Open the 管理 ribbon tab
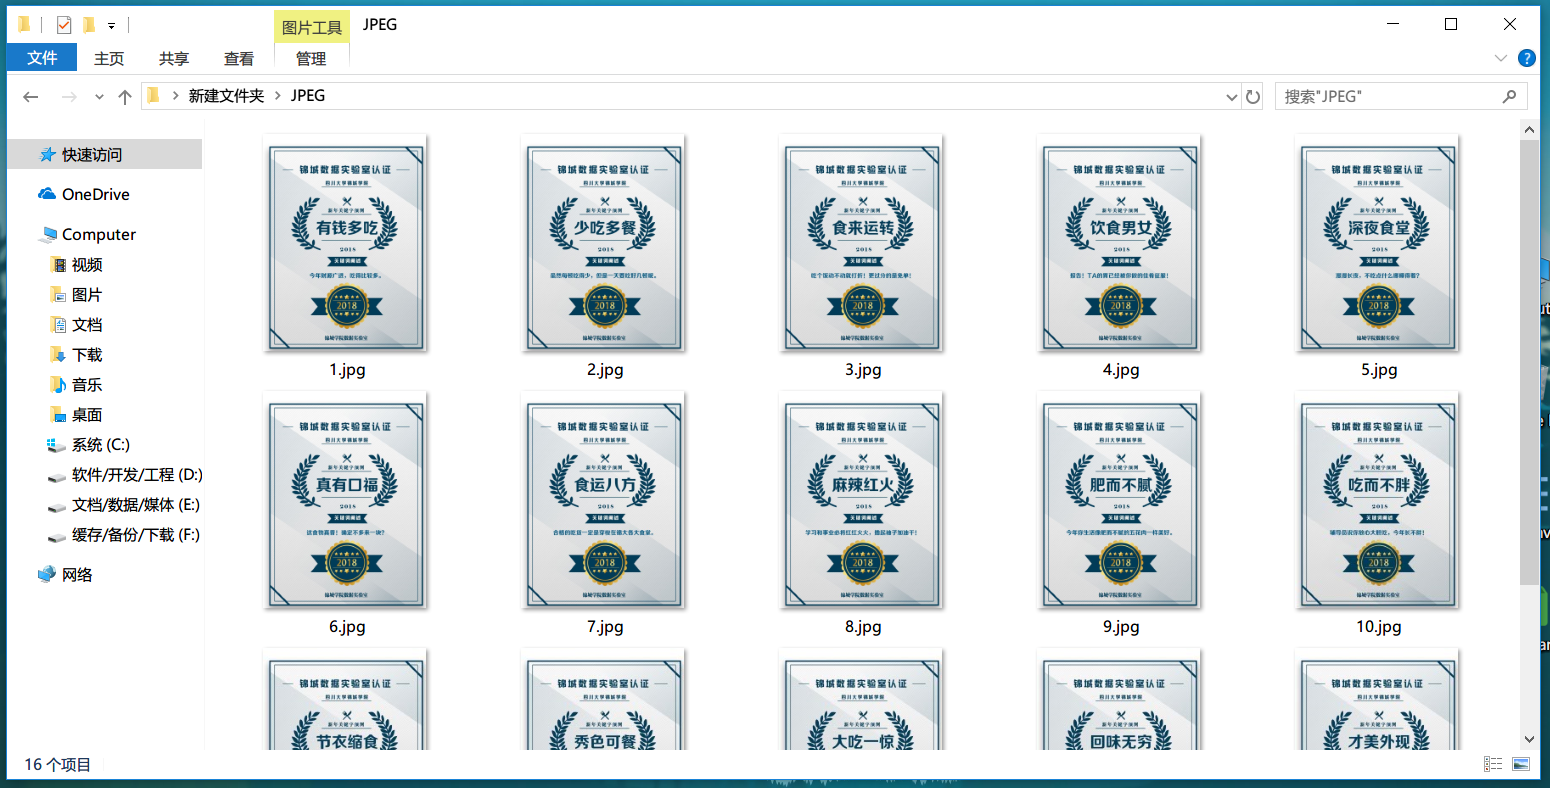Screen dimensions: 1550x788 pyautogui.click(x=311, y=58)
